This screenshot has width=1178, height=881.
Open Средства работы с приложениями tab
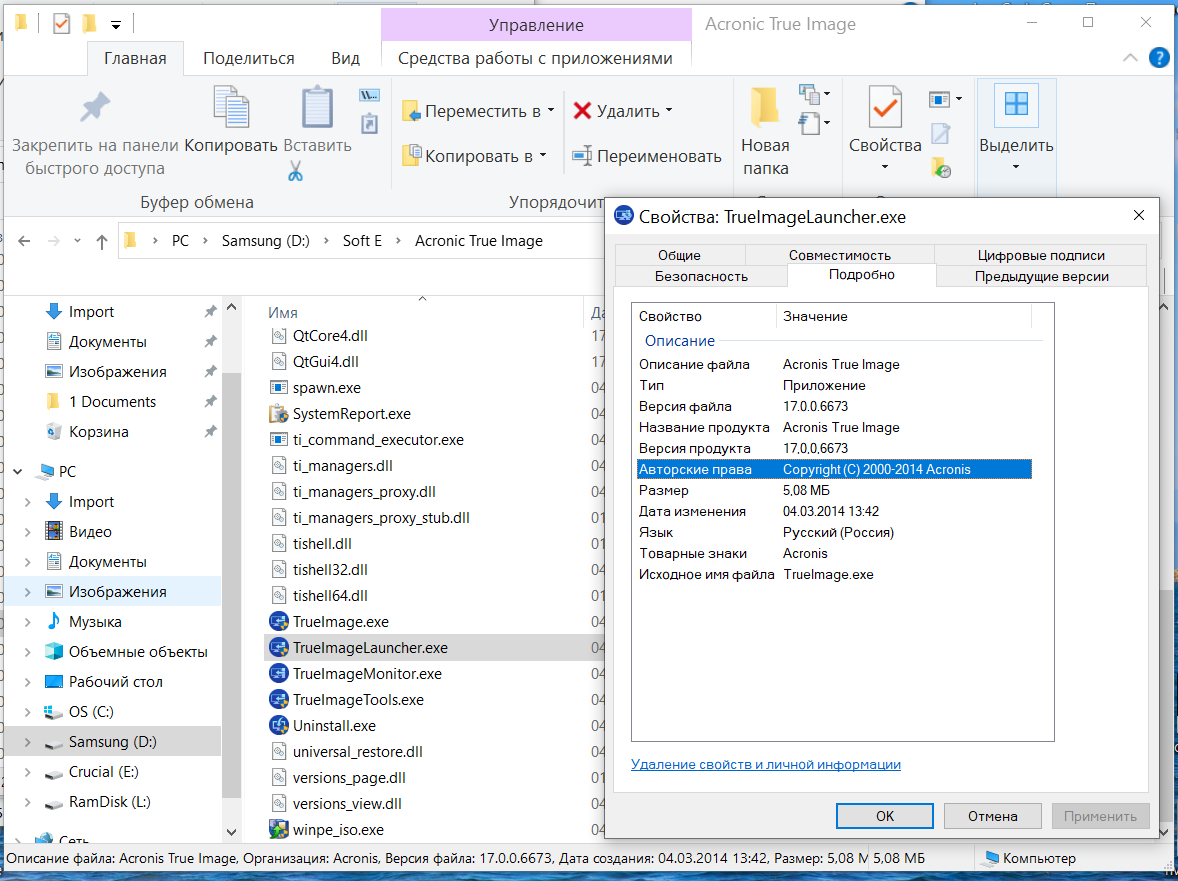535,59
